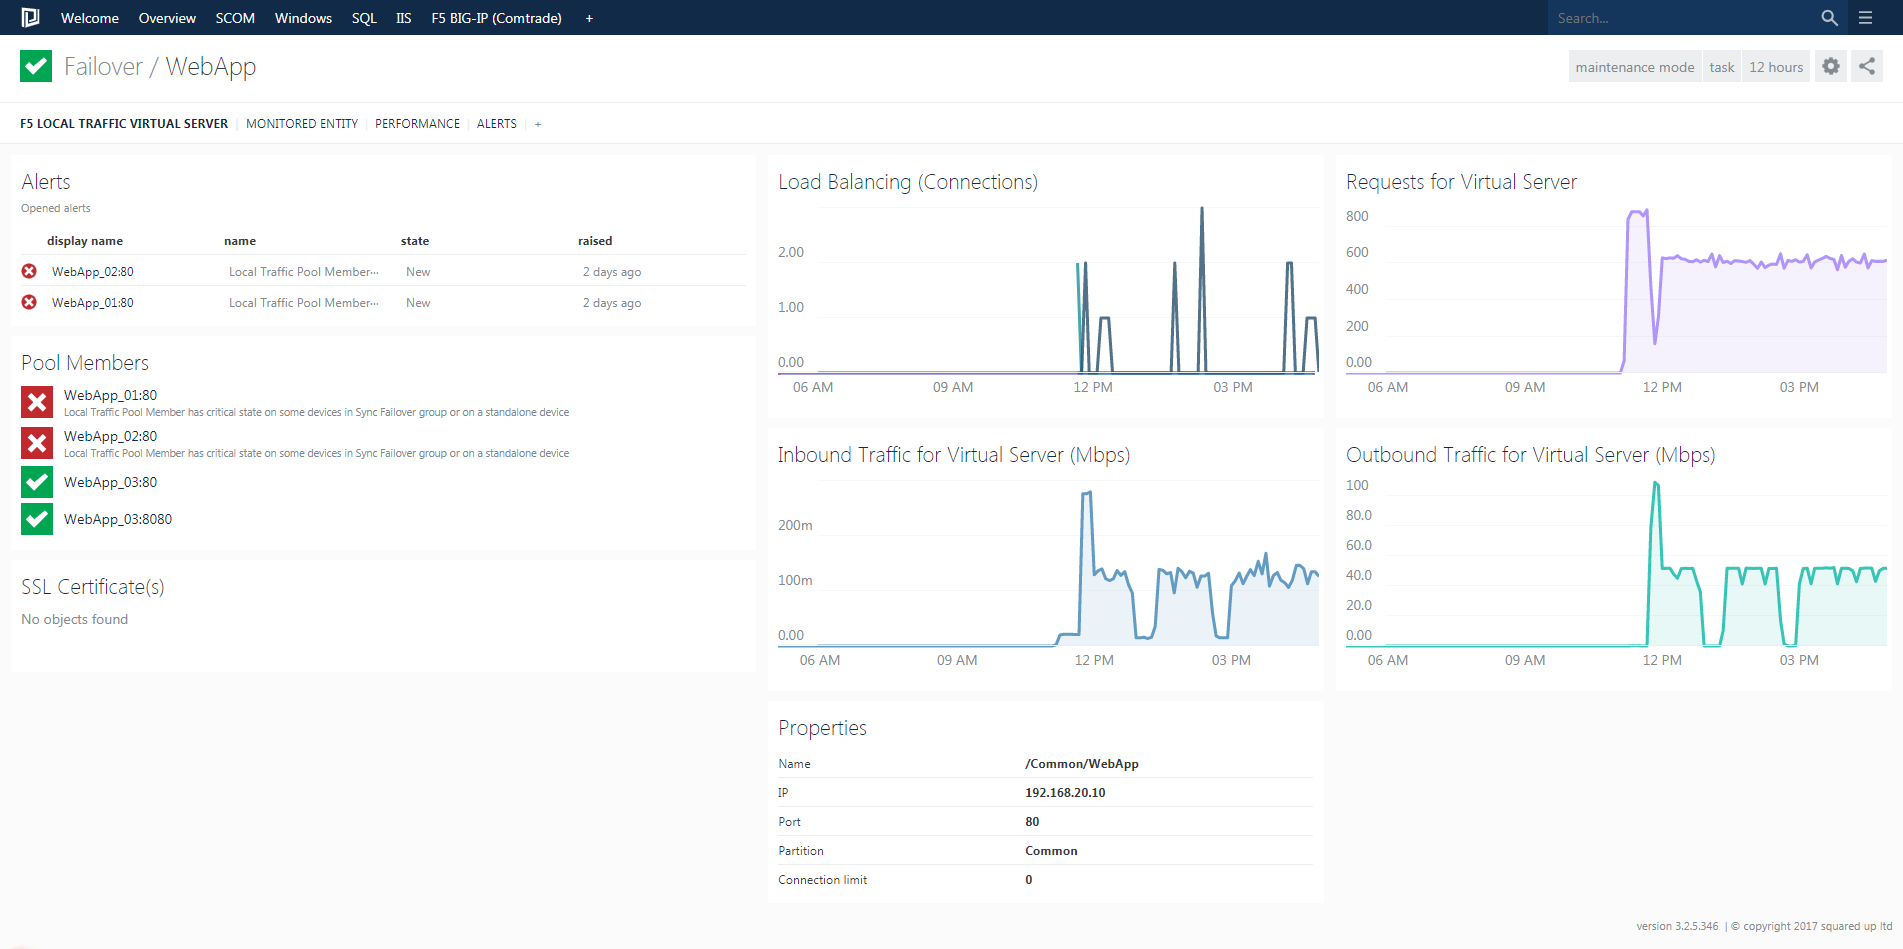Click the share icon in the top right
Image resolution: width=1903 pixels, height=949 pixels.
(1867, 66)
